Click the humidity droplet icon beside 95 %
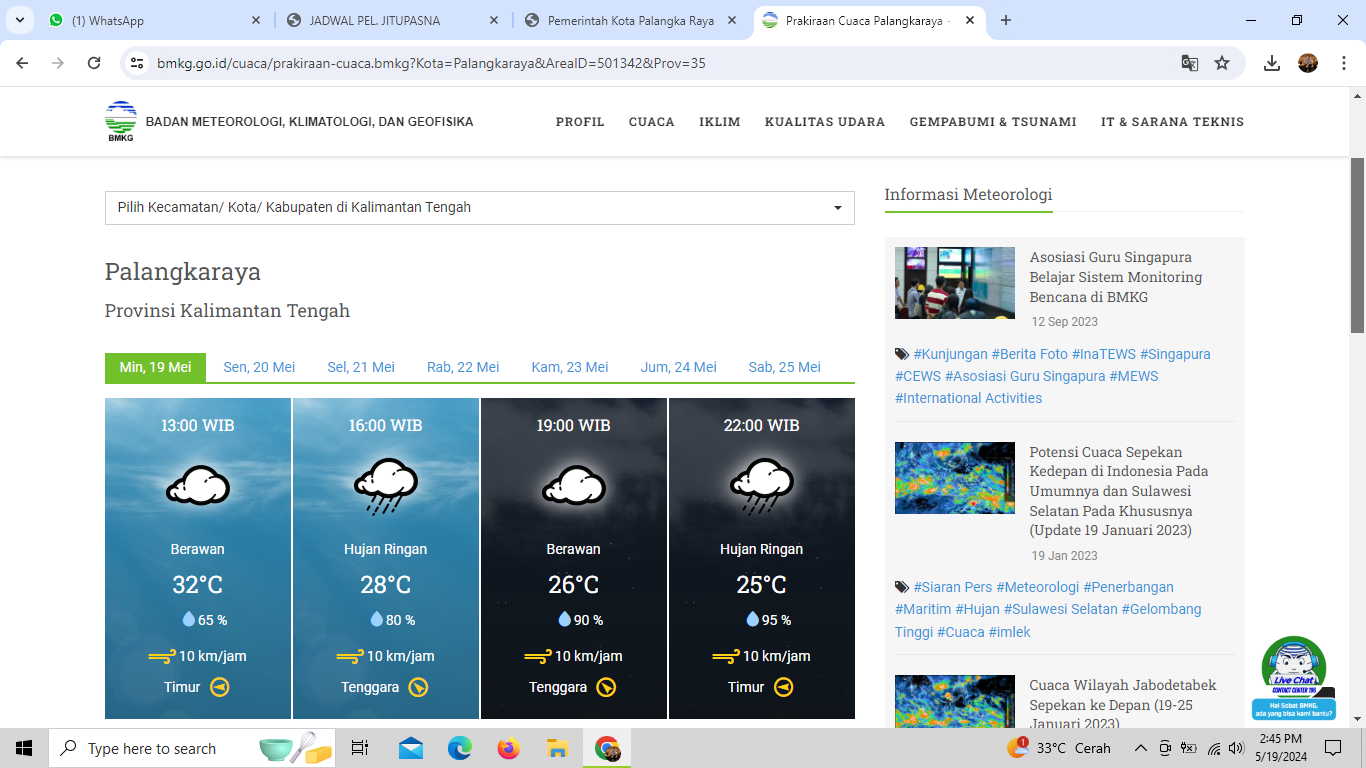The image size is (1366, 768). pyautogui.click(x=752, y=619)
